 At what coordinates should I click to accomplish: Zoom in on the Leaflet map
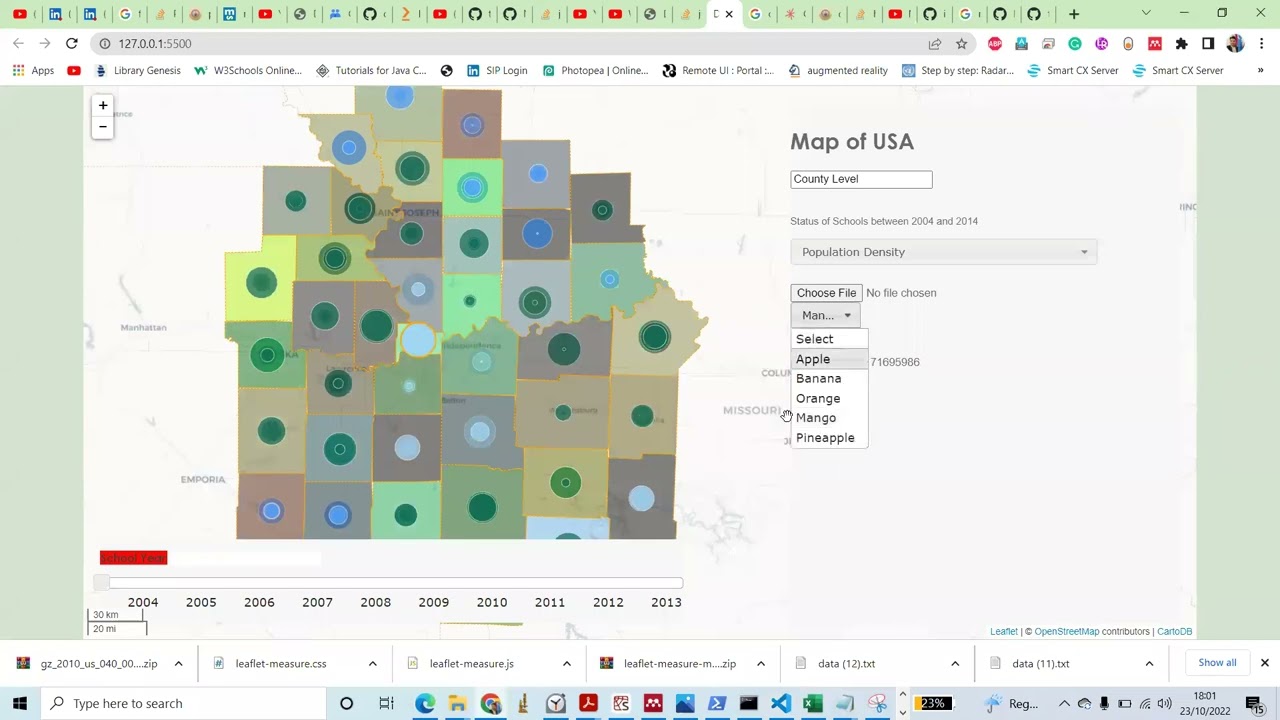(x=102, y=105)
